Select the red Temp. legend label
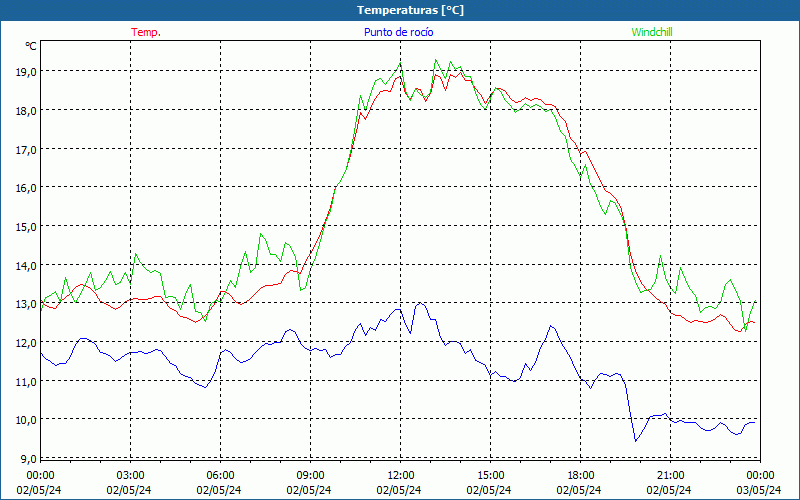Image resolution: width=800 pixels, height=500 pixels. tap(146, 32)
